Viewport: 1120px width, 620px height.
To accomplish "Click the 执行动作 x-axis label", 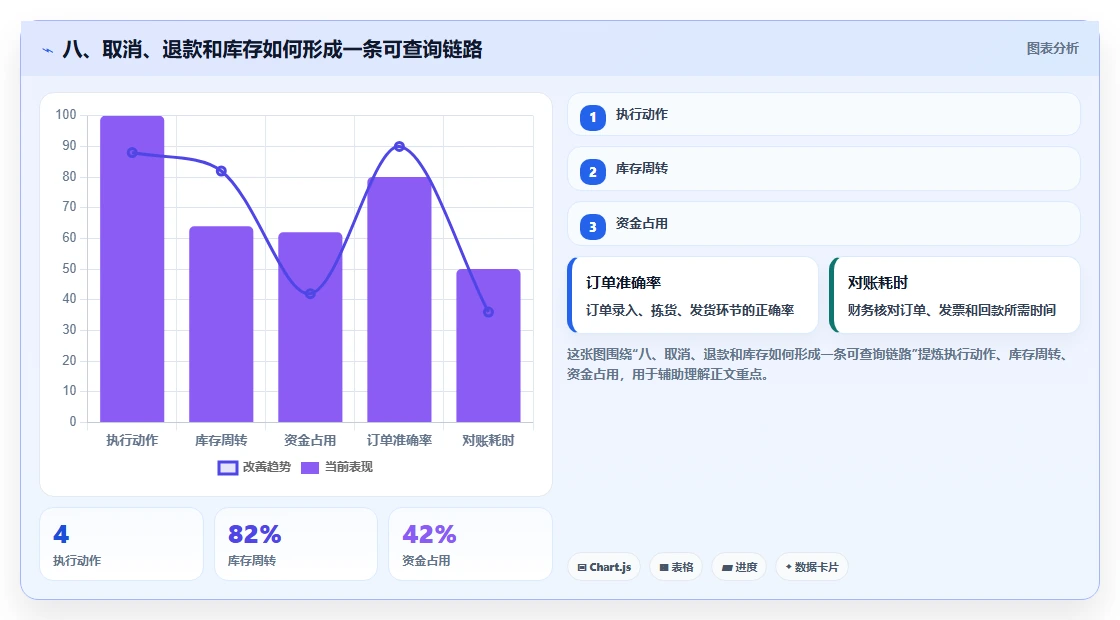I will coord(132,441).
